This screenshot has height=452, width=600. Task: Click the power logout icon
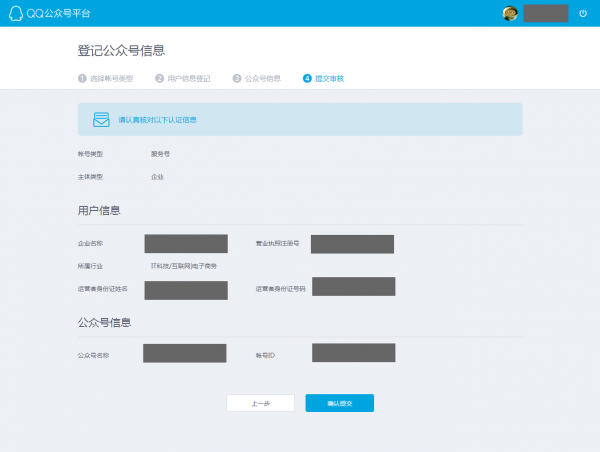583,13
